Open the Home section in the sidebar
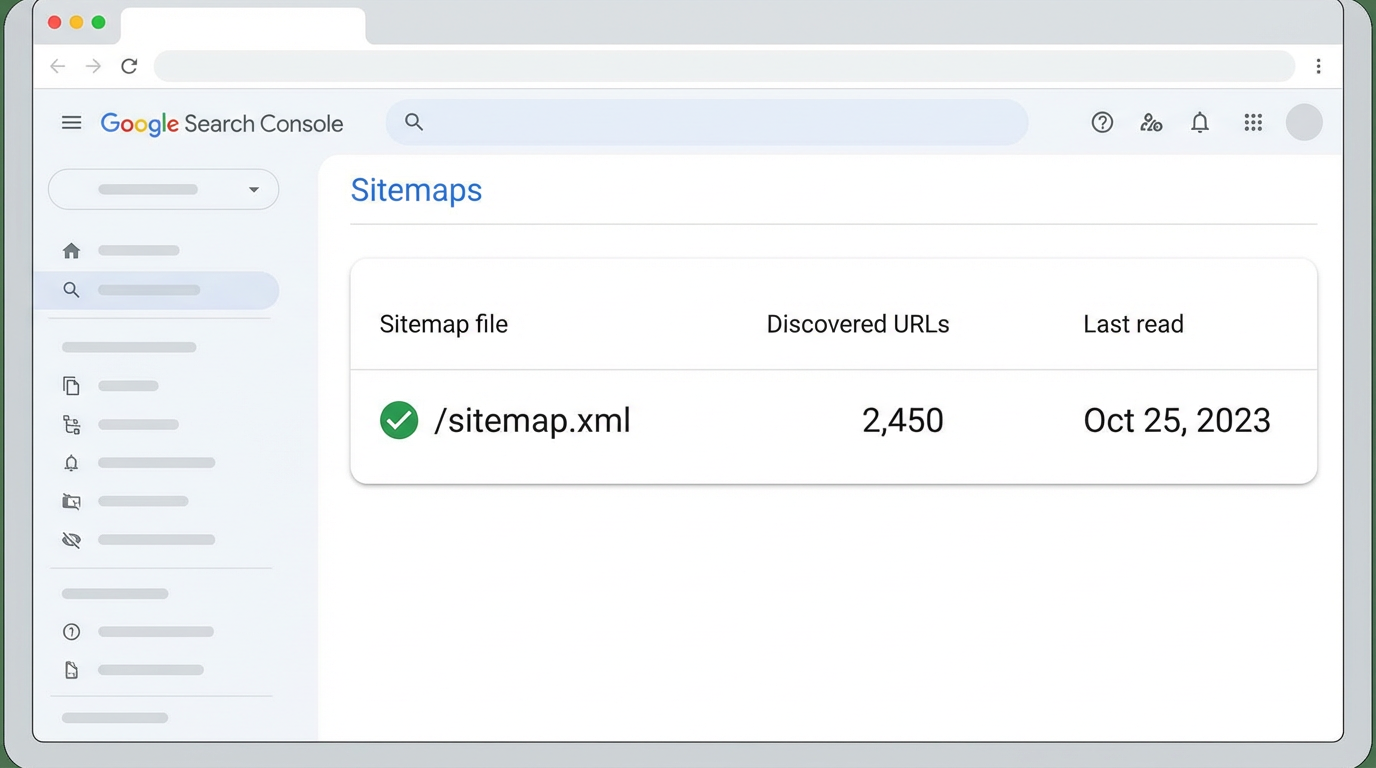The width and height of the screenshot is (1376, 768). coord(71,250)
